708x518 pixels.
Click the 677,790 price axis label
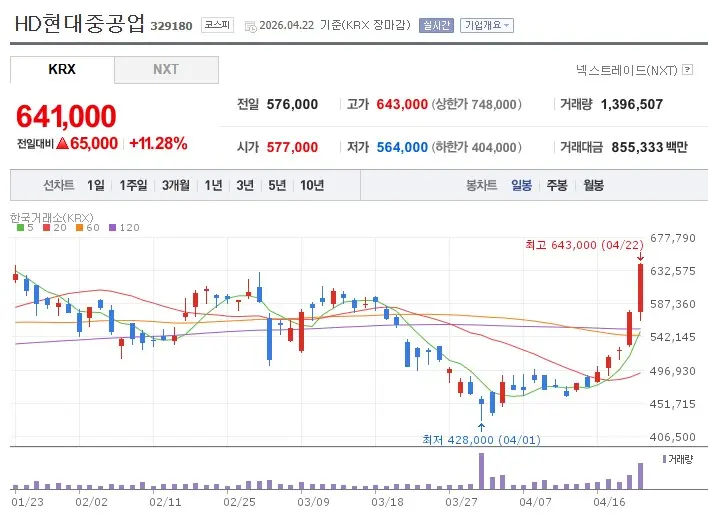tap(673, 238)
